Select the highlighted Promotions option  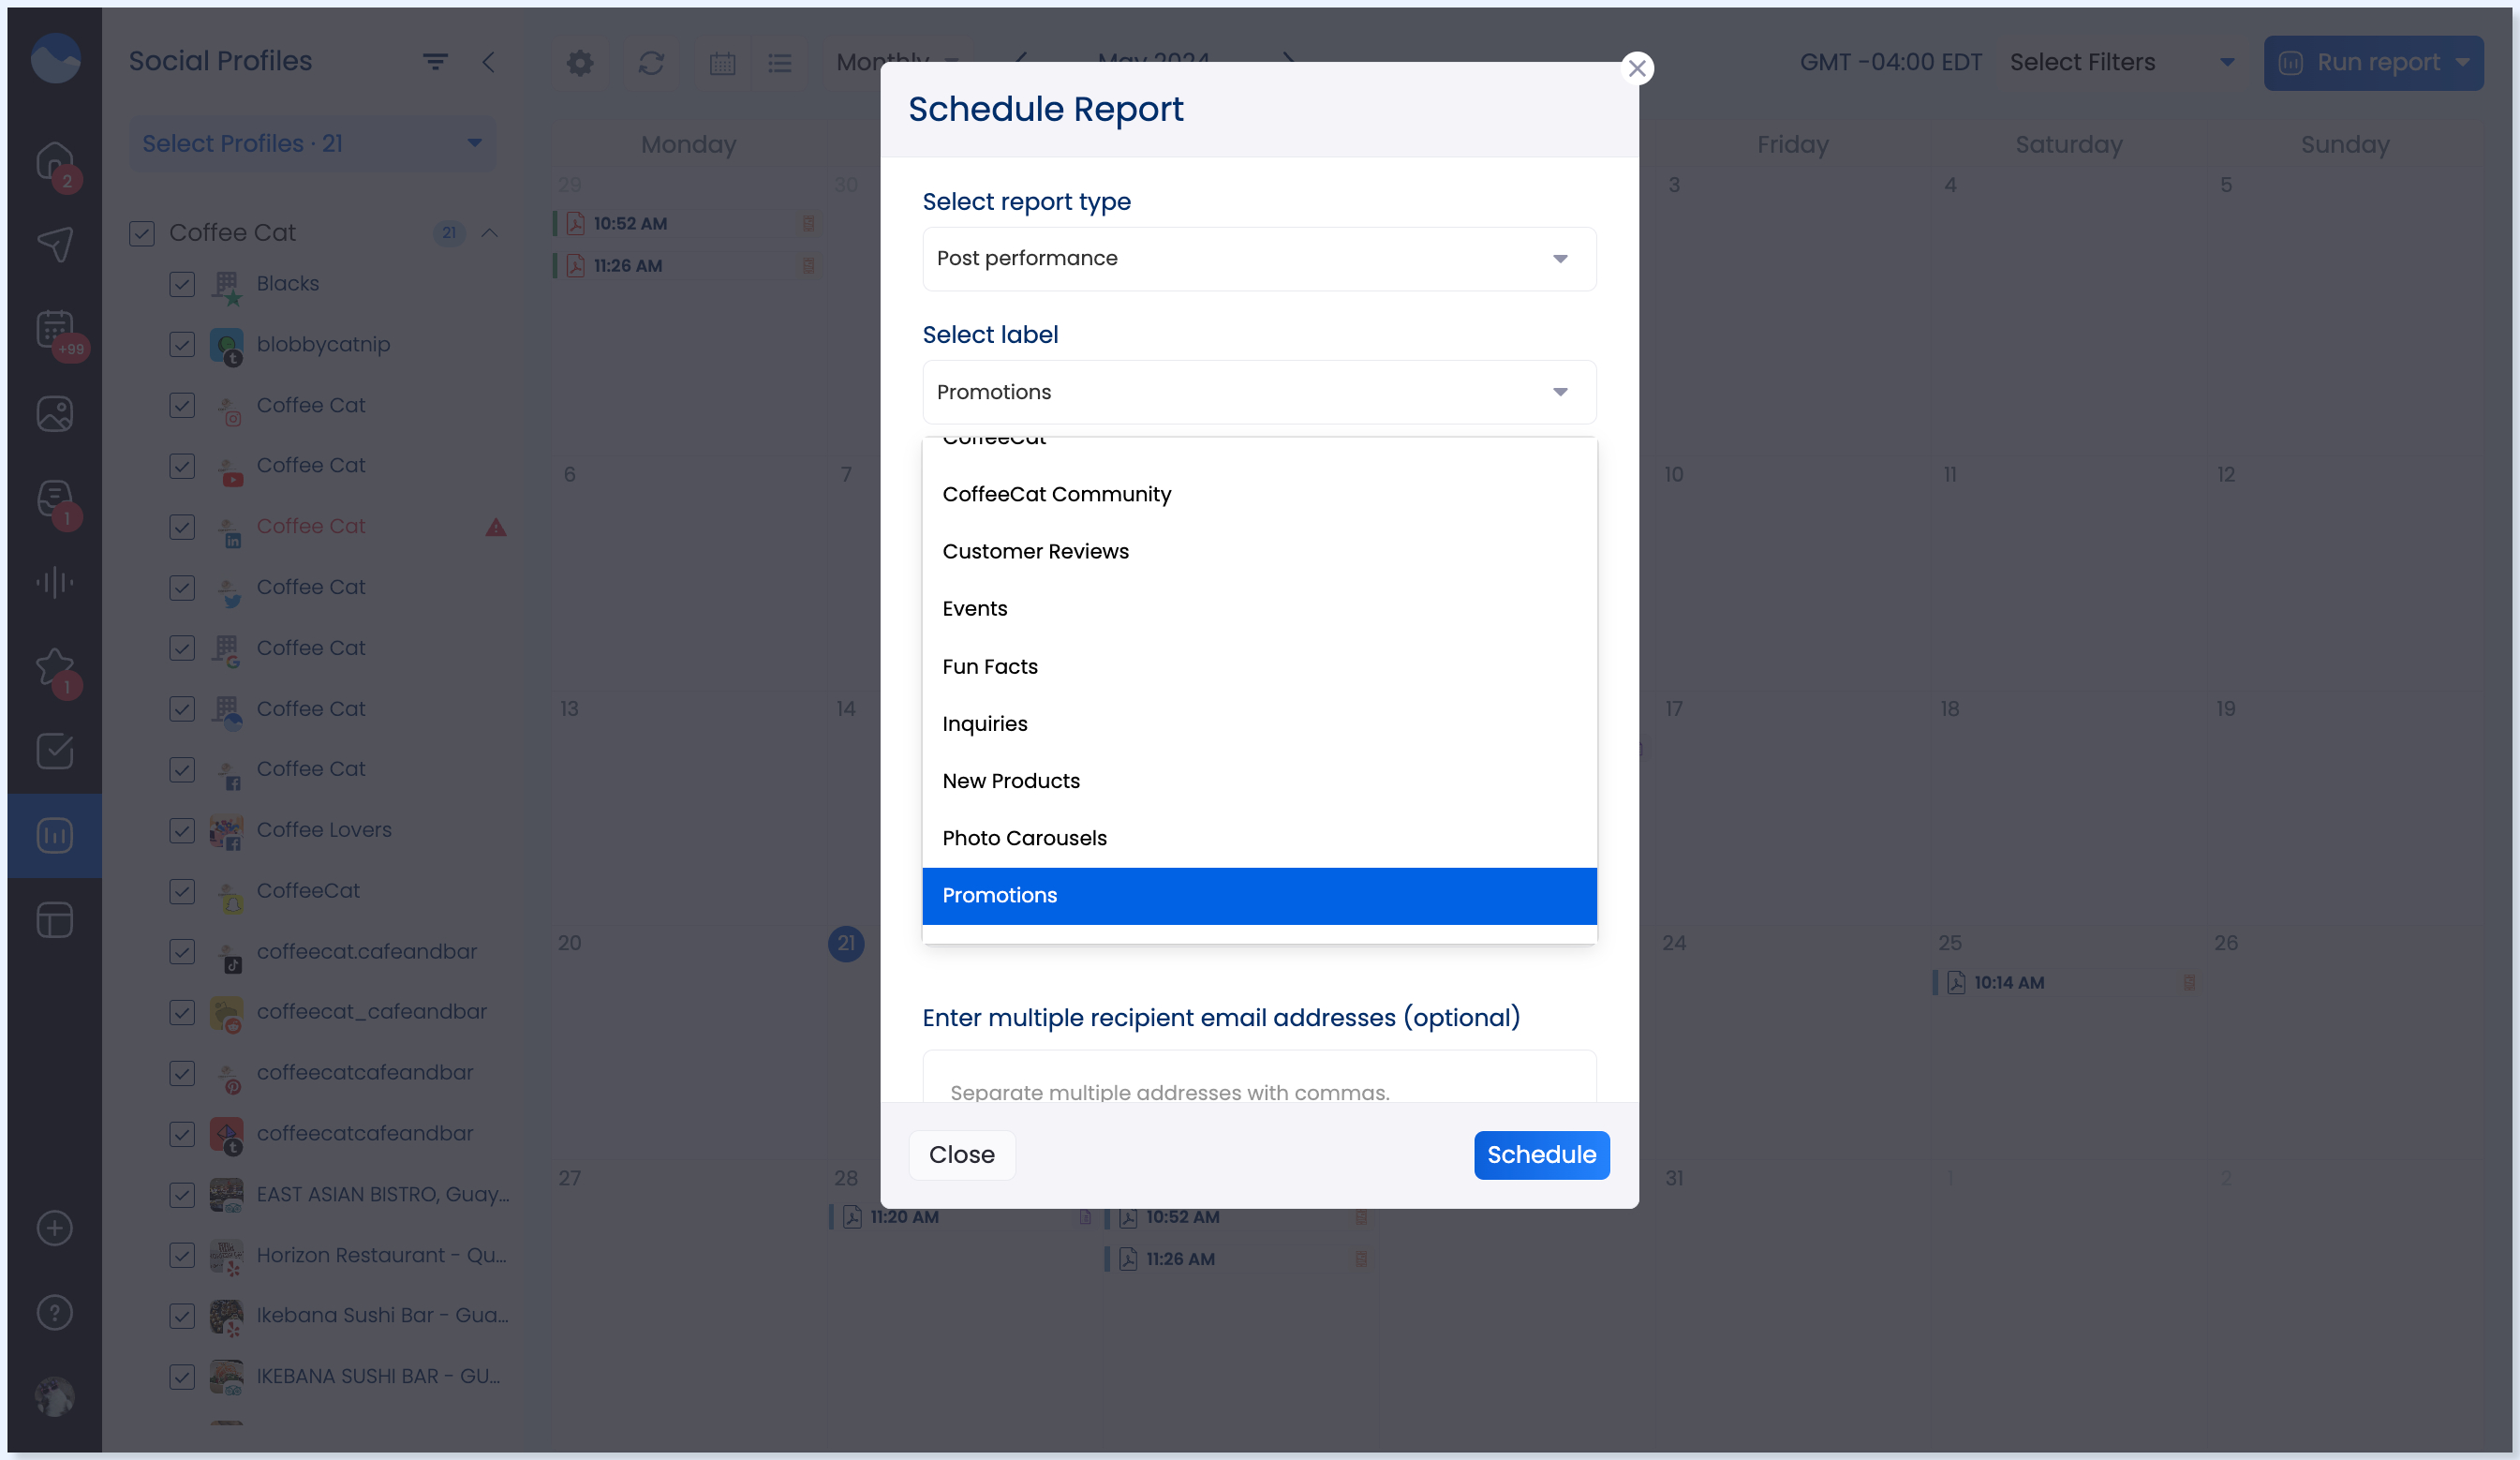click(x=1258, y=895)
